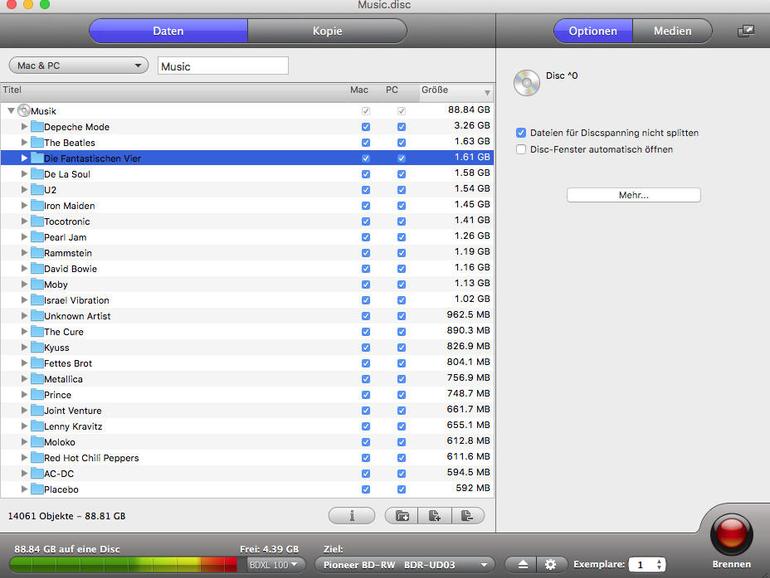Screen dimensions: 770x578
Task: Expand The Beatles folder
Action: (24, 142)
